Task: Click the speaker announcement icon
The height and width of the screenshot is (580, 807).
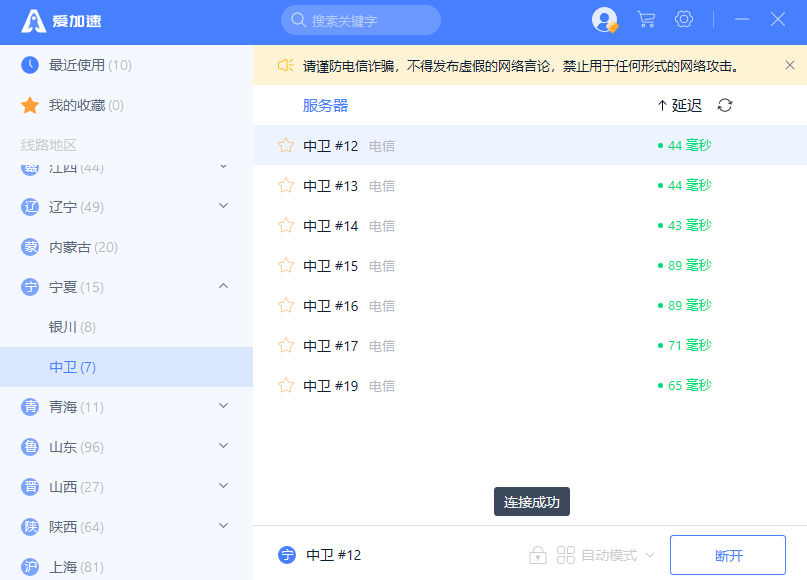Action: [x=286, y=65]
